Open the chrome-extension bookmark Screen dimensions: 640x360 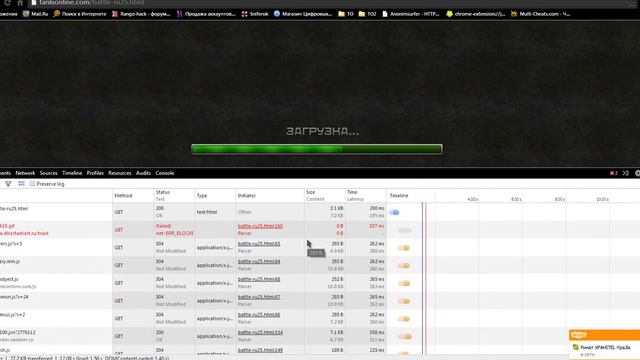(x=476, y=13)
